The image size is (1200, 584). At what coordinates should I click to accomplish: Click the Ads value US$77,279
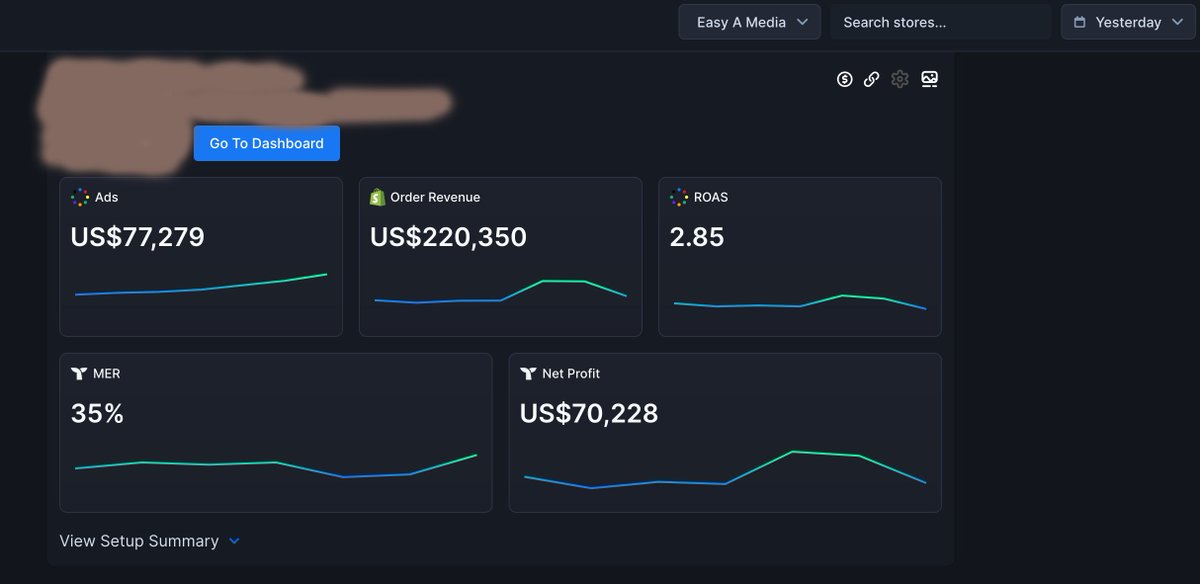click(138, 237)
